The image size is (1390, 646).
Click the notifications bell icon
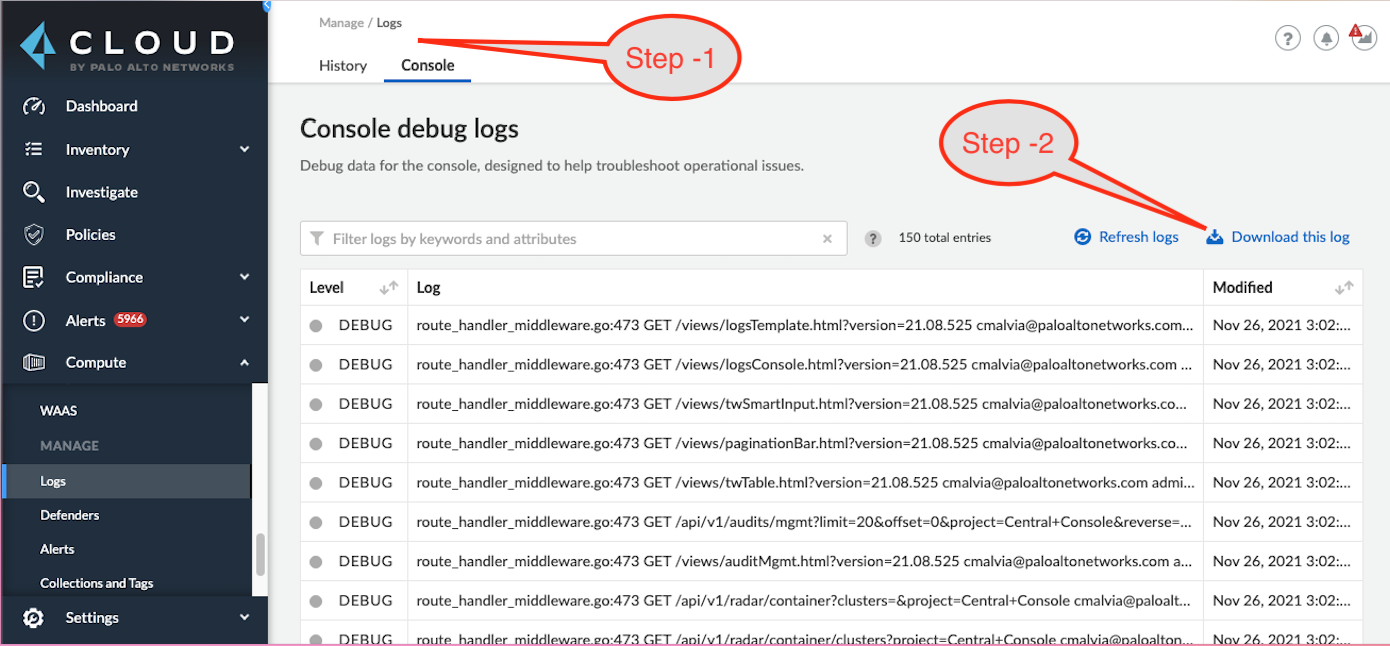tap(1326, 37)
